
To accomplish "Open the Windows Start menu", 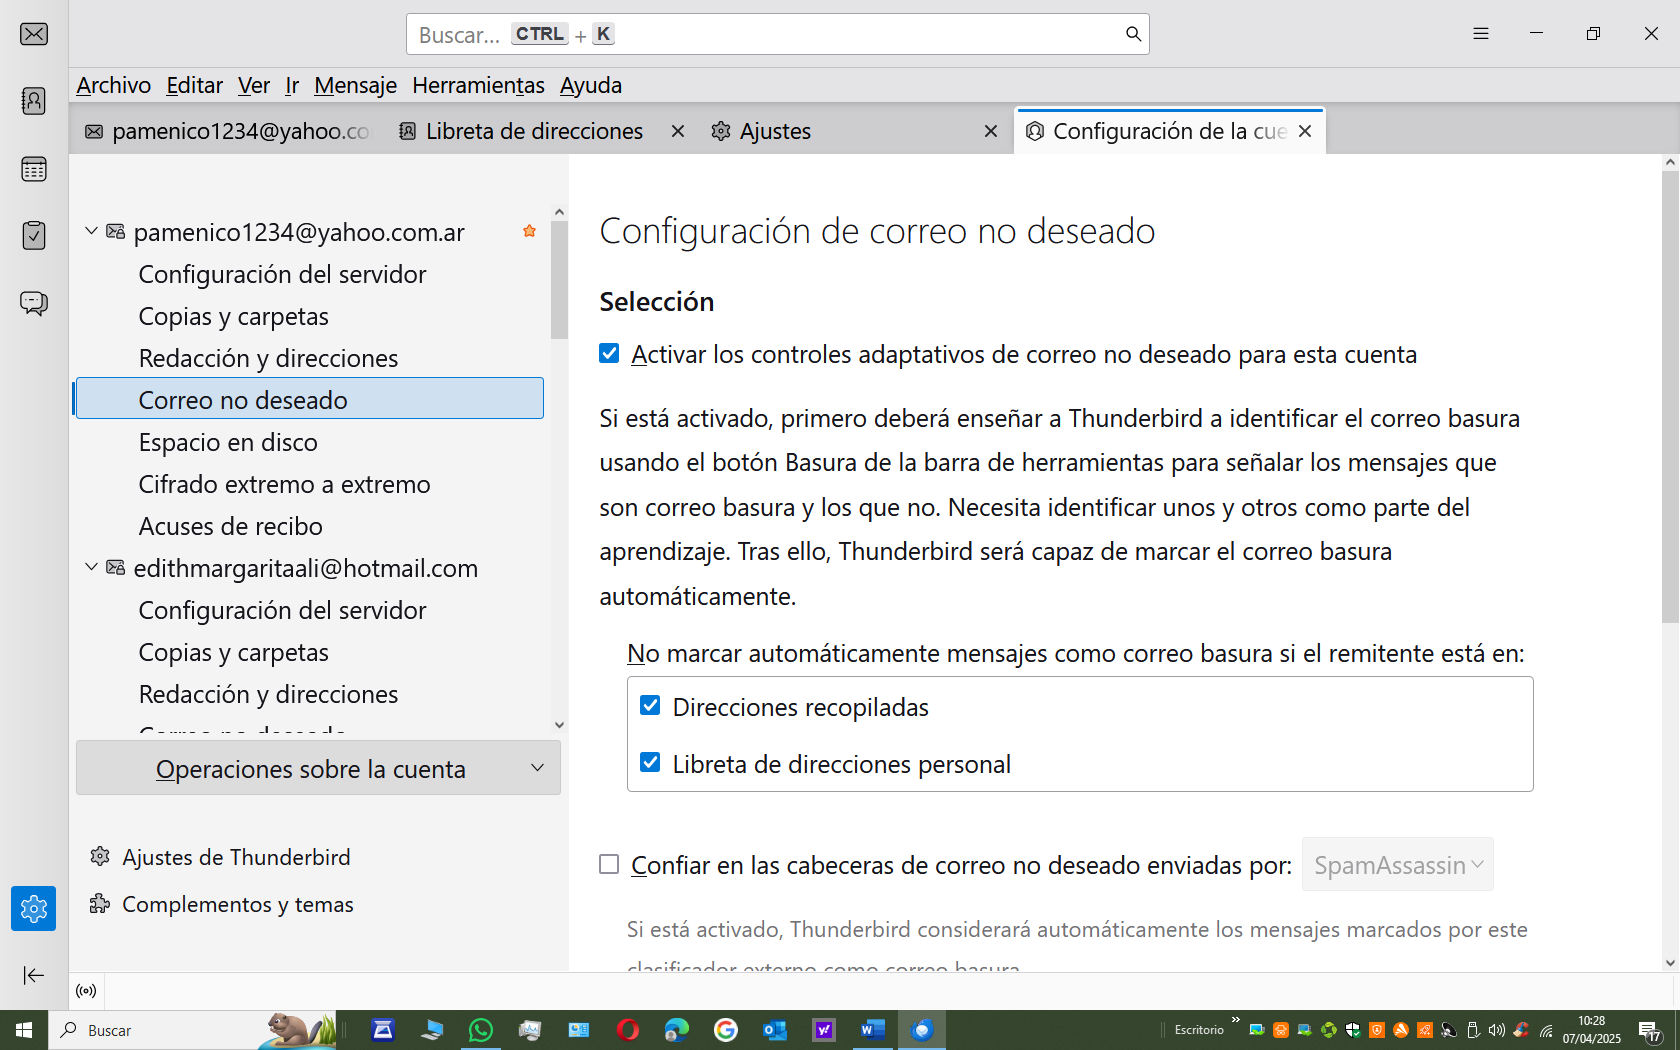I will pos(24,1030).
